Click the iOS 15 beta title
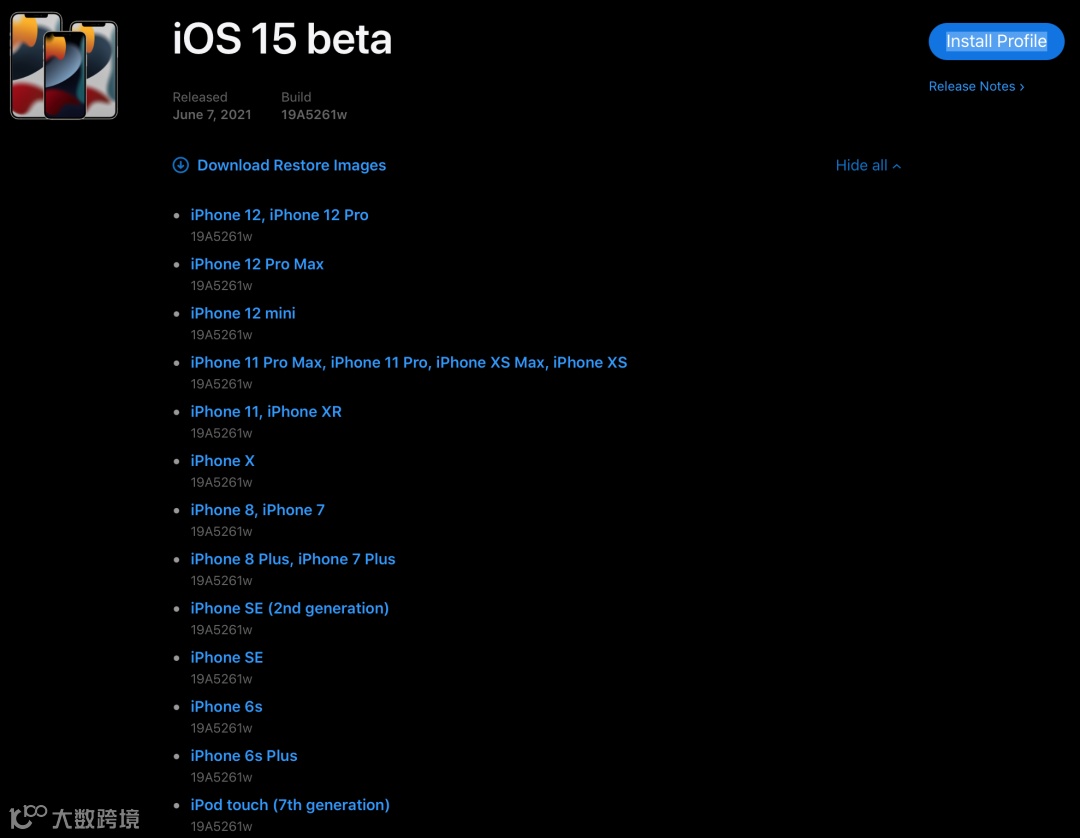 click(x=282, y=39)
